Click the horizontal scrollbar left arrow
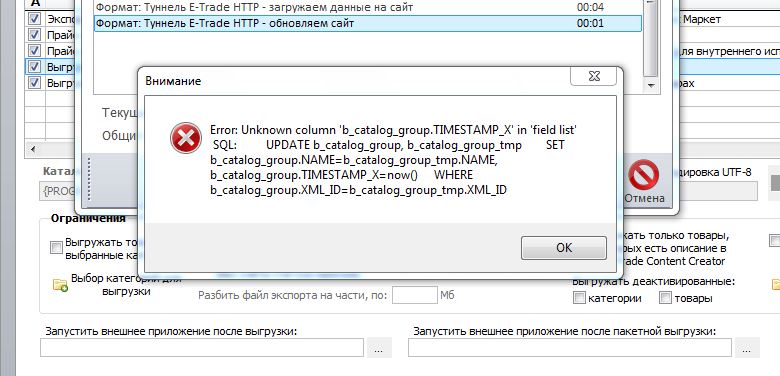This screenshot has width=780, height=376. click(32, 149)
